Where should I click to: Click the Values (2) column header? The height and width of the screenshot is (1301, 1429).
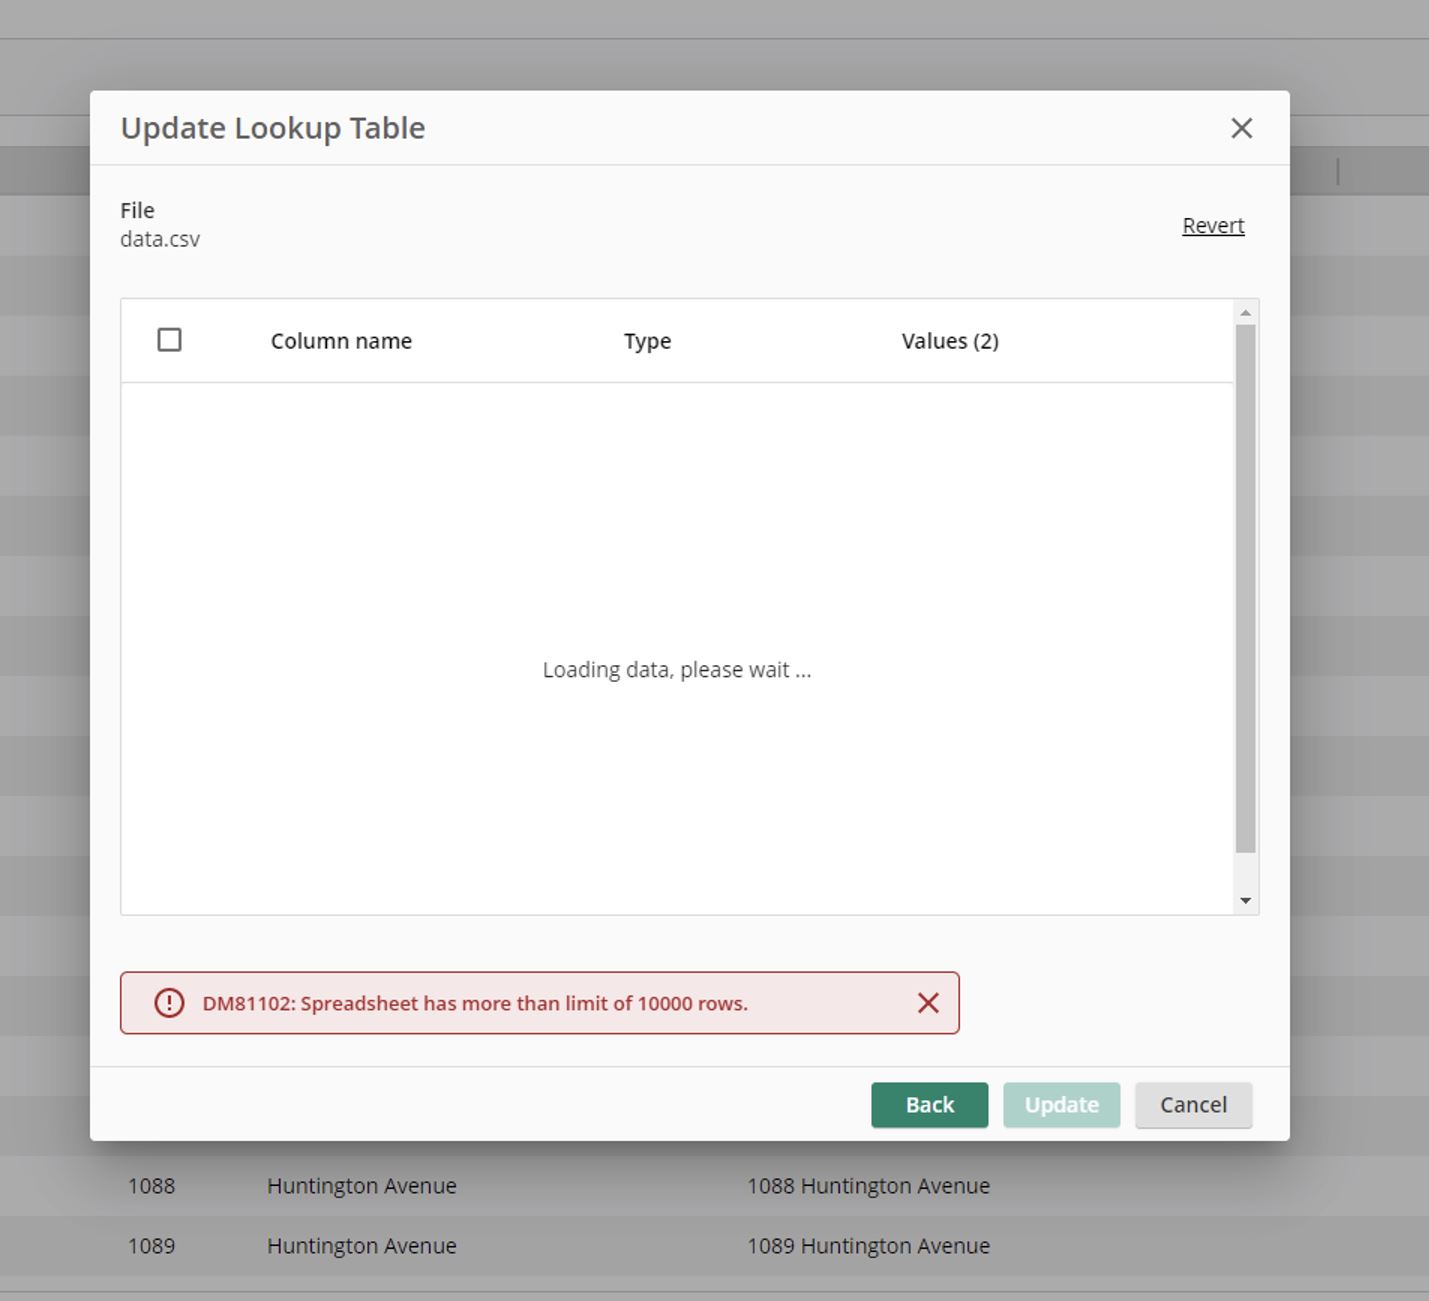[950, 341]
